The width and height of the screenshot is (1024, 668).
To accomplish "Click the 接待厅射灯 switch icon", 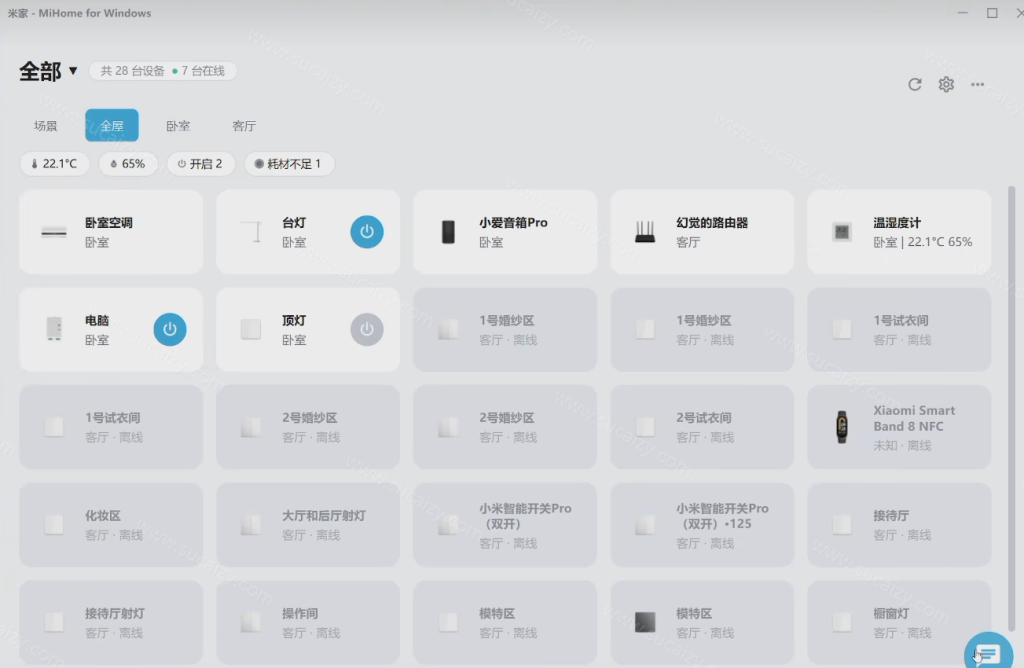I will pos(54,622).
